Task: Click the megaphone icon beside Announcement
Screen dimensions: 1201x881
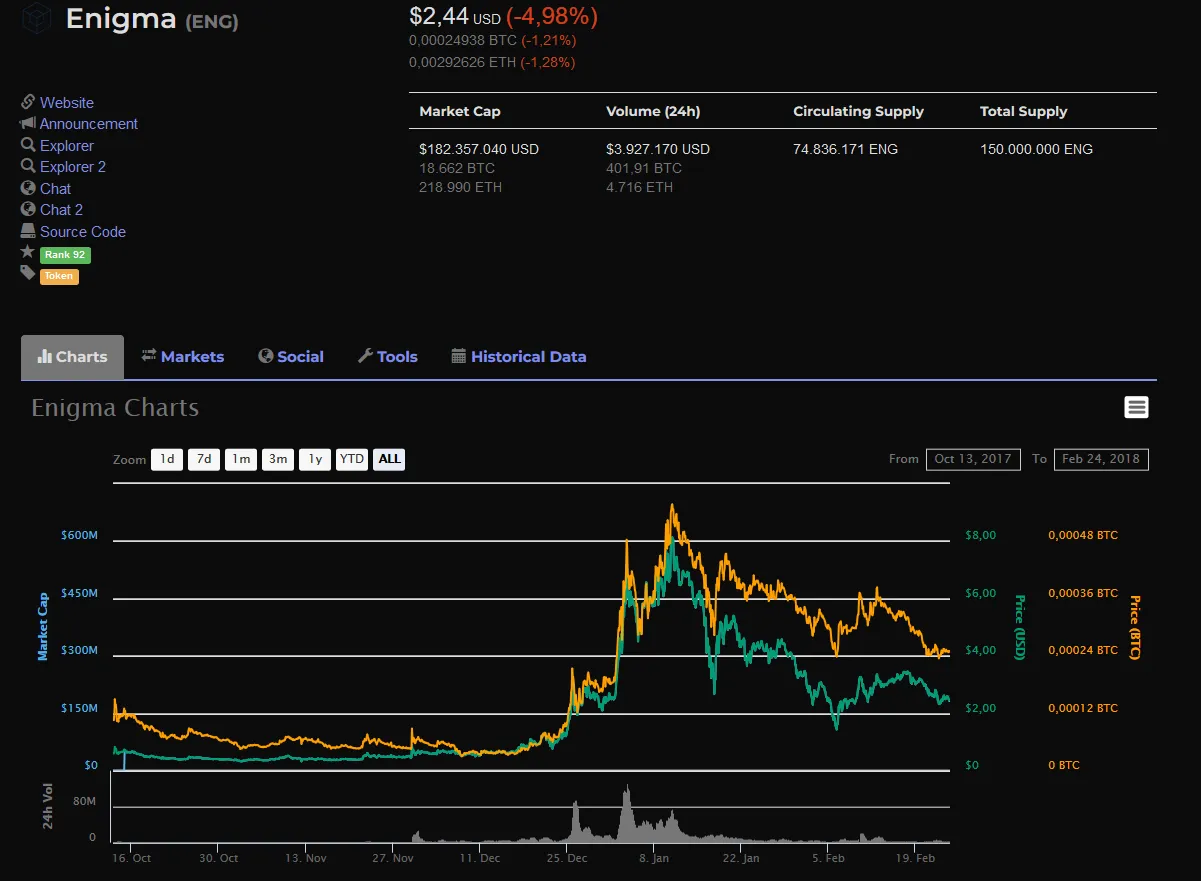Action: 28,124
